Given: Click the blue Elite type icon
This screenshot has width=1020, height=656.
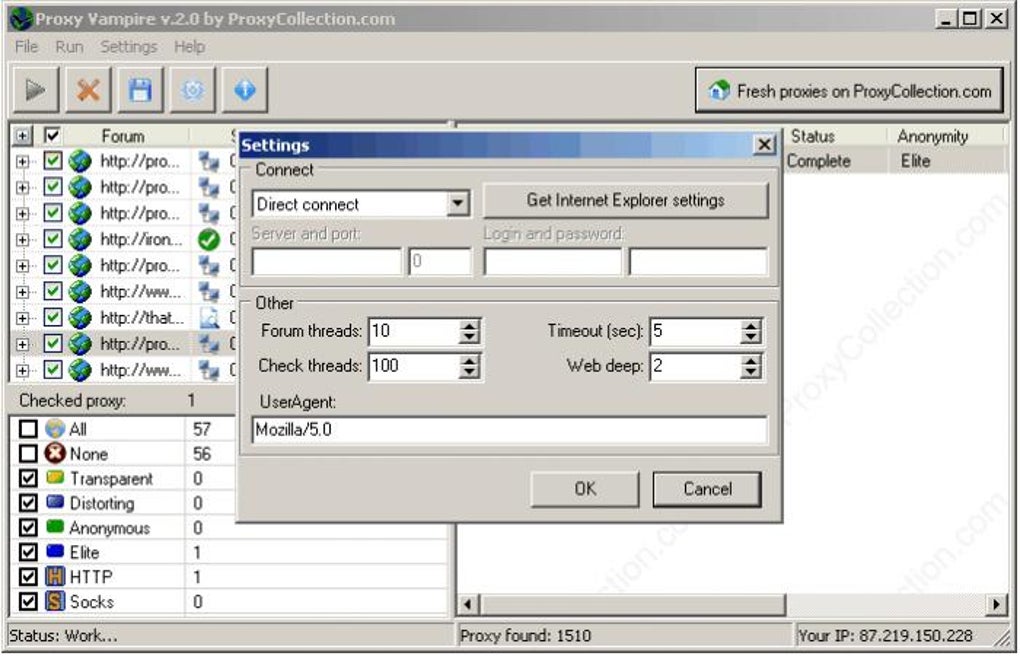Looking at the screenshot, I should 55,551.
